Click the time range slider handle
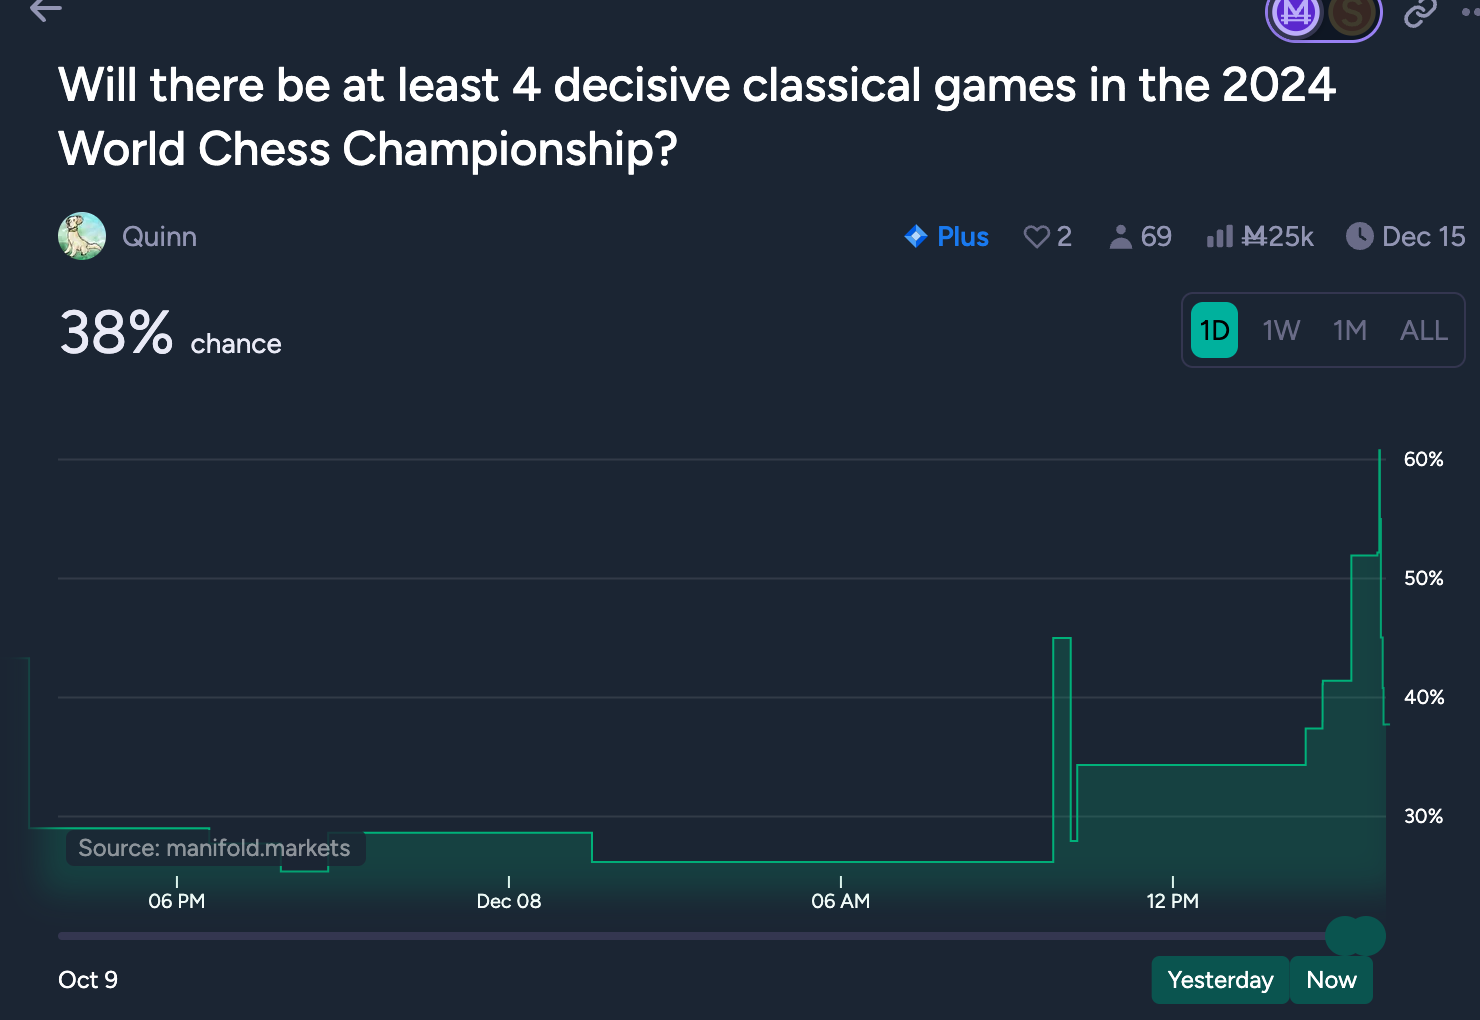1480x1020 pixels. (x=1356, y=936)
